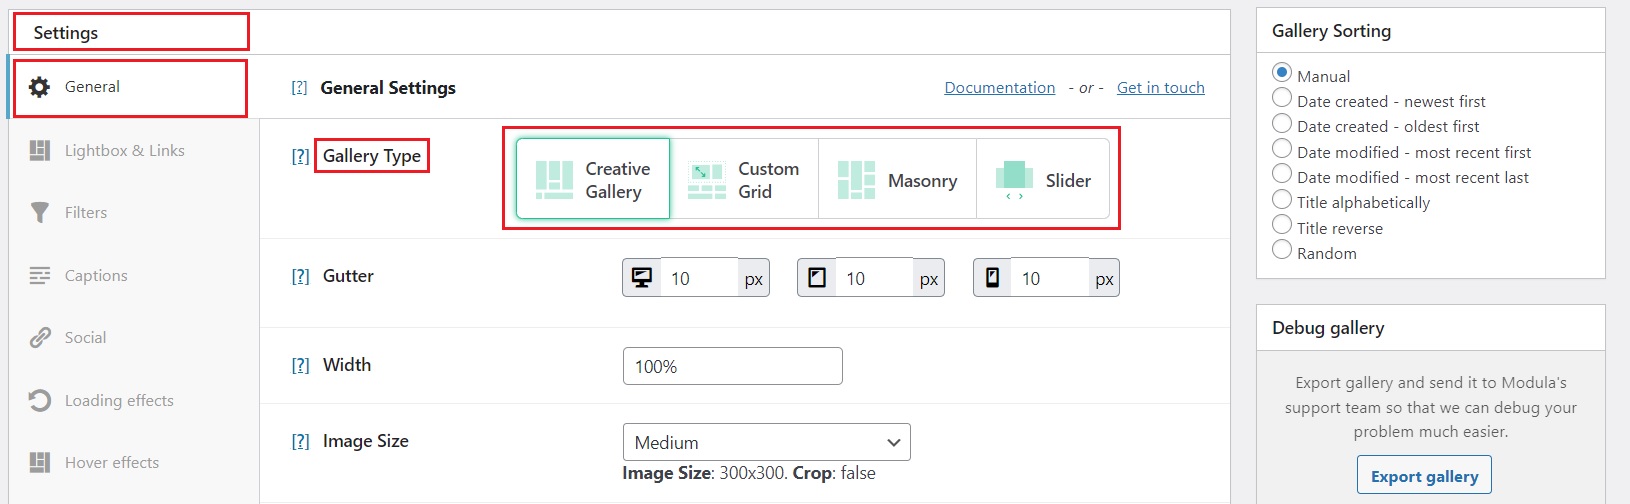Open the Lightbox & Links tab
The height and width of the screenshot is (504, 1630).
[124, 151]
